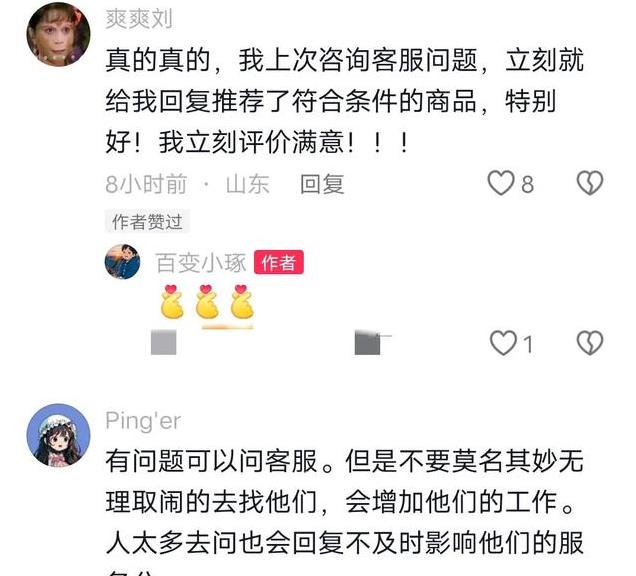Tap the username 百变小琢
This screenshot has height=576, width=636.
[x=201, y=263]
